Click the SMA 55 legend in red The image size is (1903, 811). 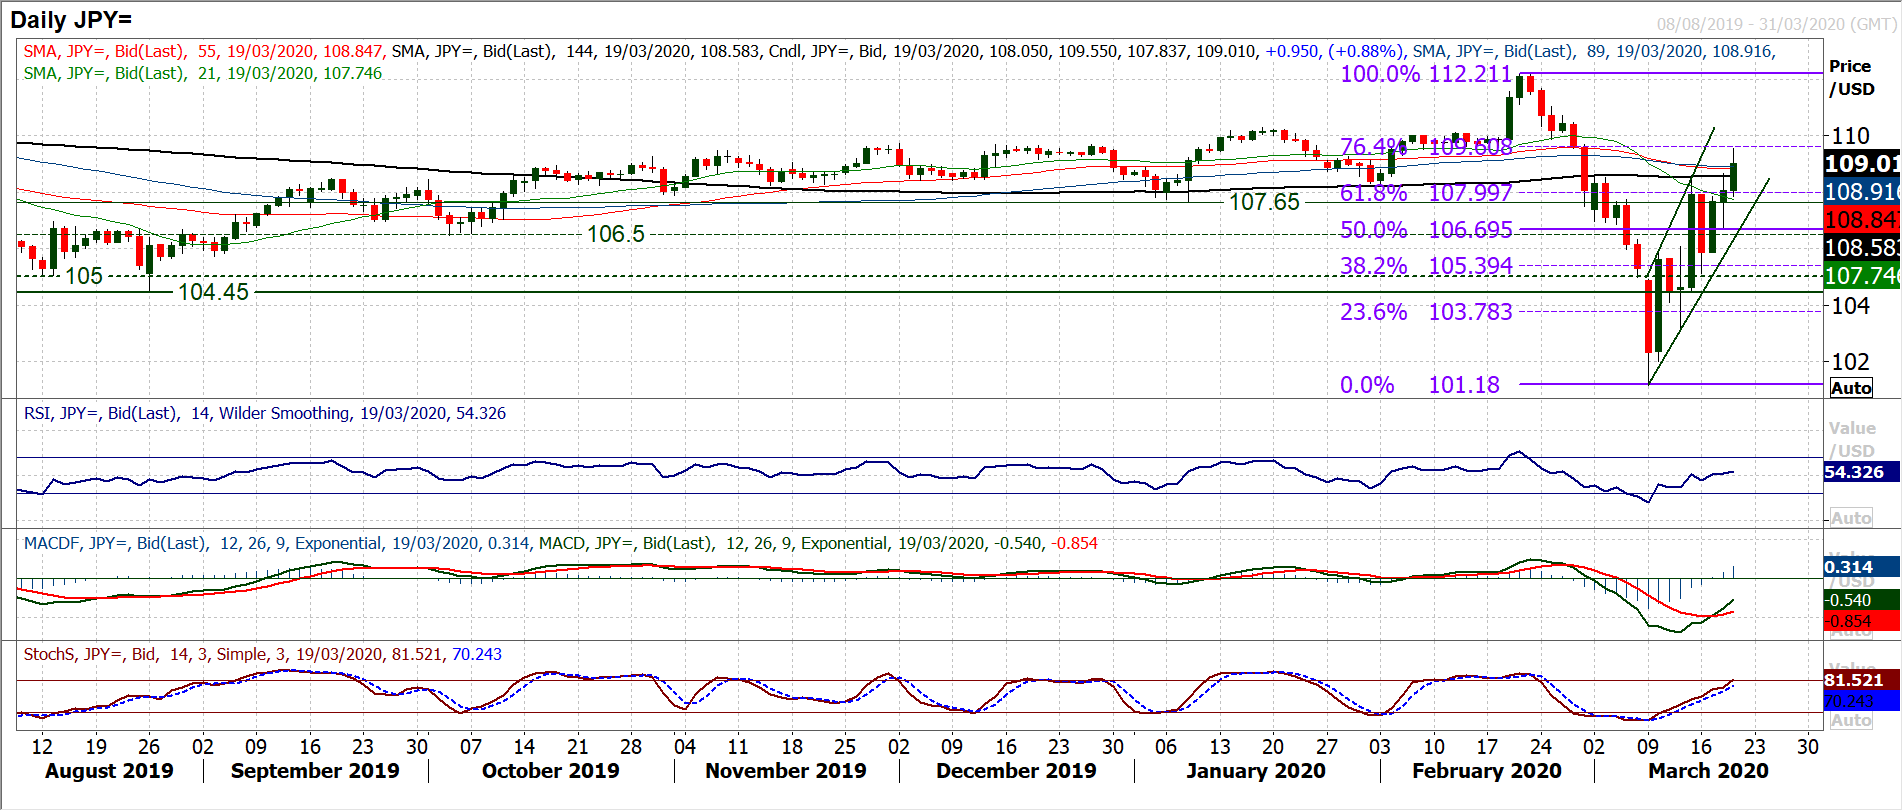(x=203, y=51)
